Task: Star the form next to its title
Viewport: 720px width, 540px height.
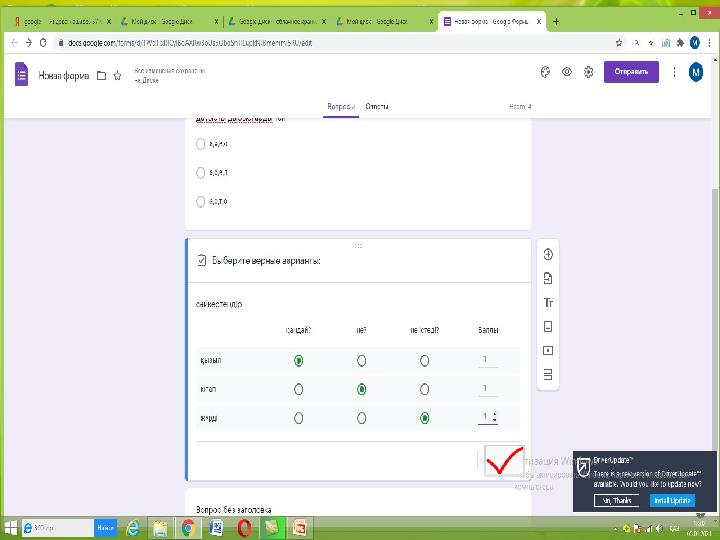Action: pyautogui.click(x=118, y=76)
